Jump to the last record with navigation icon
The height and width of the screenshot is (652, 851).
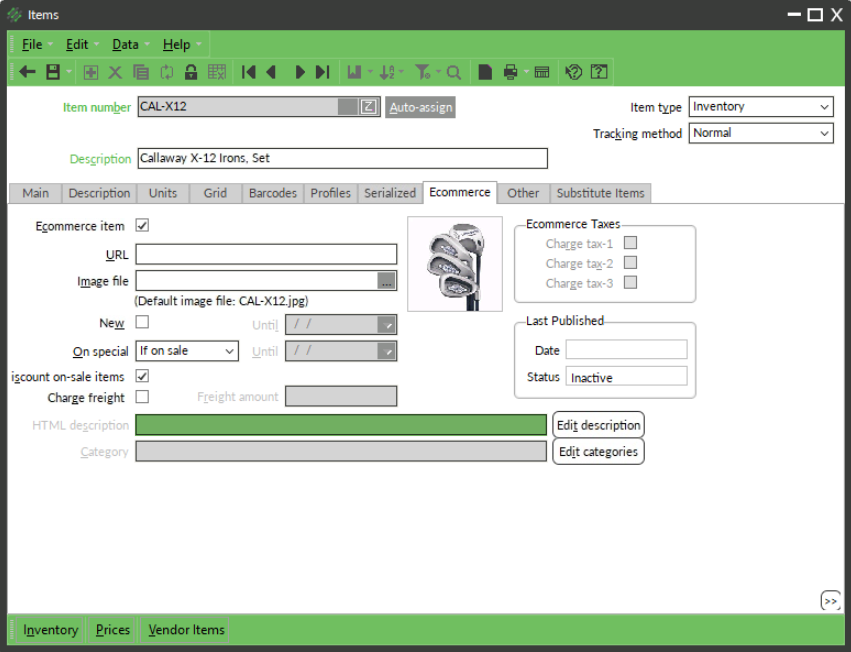coord(322,71)
